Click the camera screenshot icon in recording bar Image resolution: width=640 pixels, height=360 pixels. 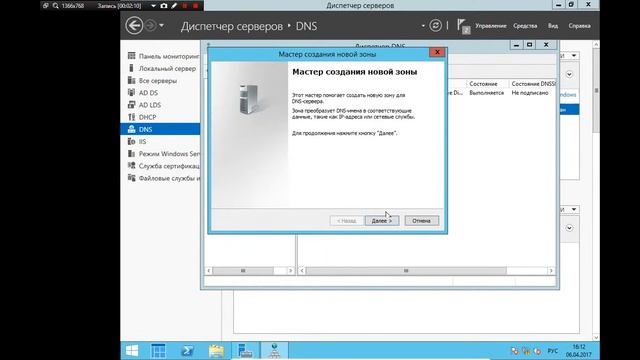164,6
